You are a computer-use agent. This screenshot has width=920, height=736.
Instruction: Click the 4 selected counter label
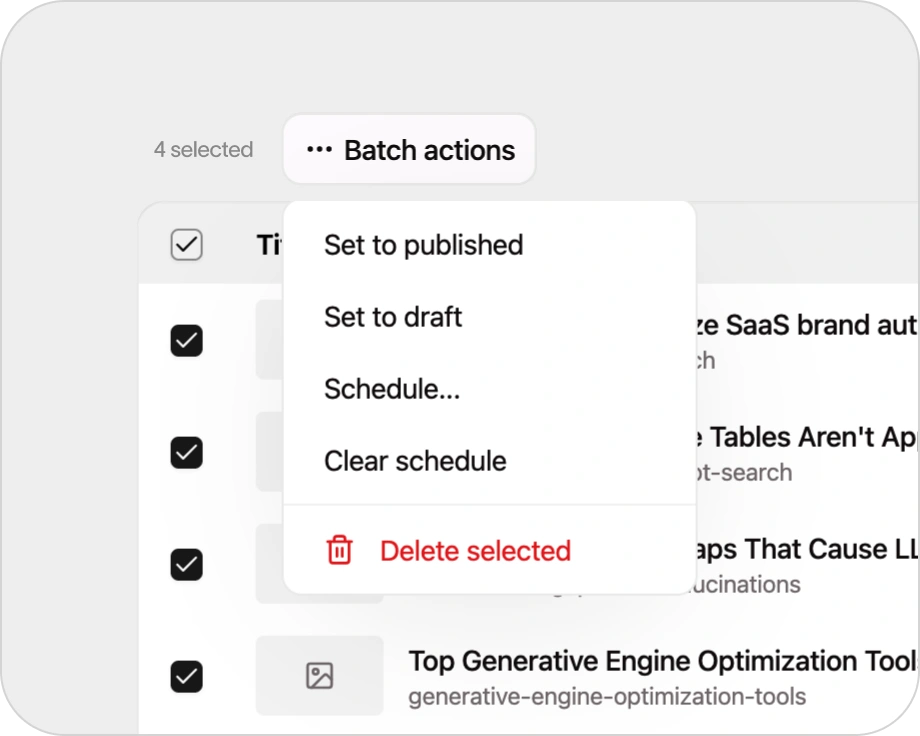click(x=204, y=149)
